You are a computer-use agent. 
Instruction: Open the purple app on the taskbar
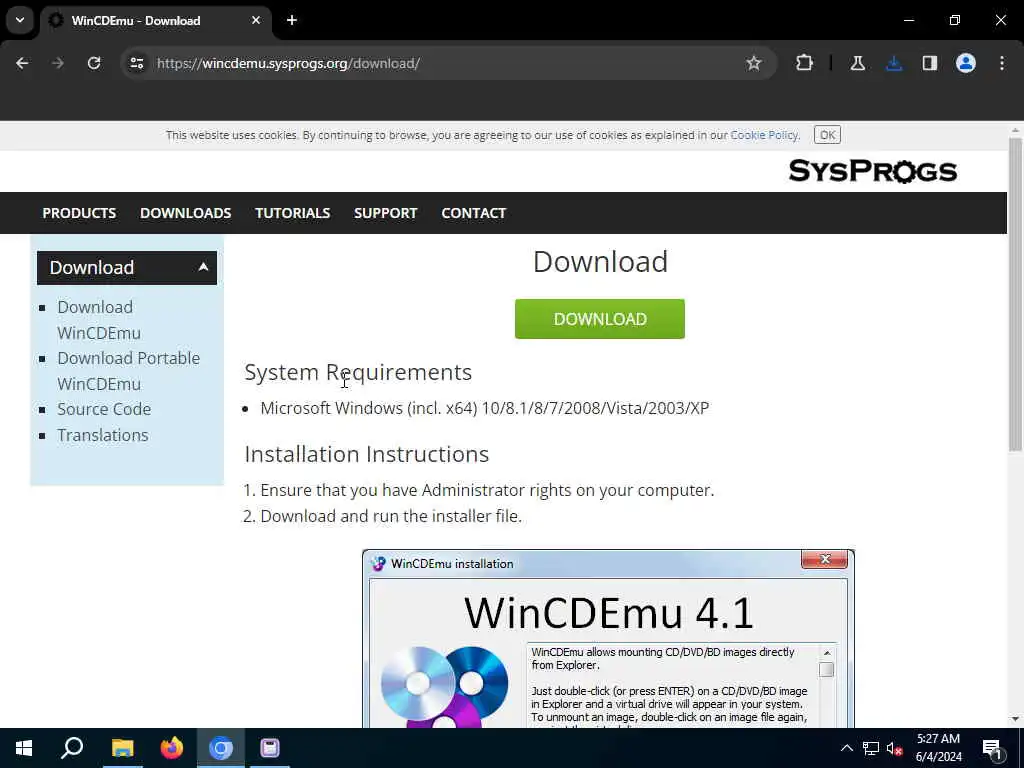click(x=270, y=748)
